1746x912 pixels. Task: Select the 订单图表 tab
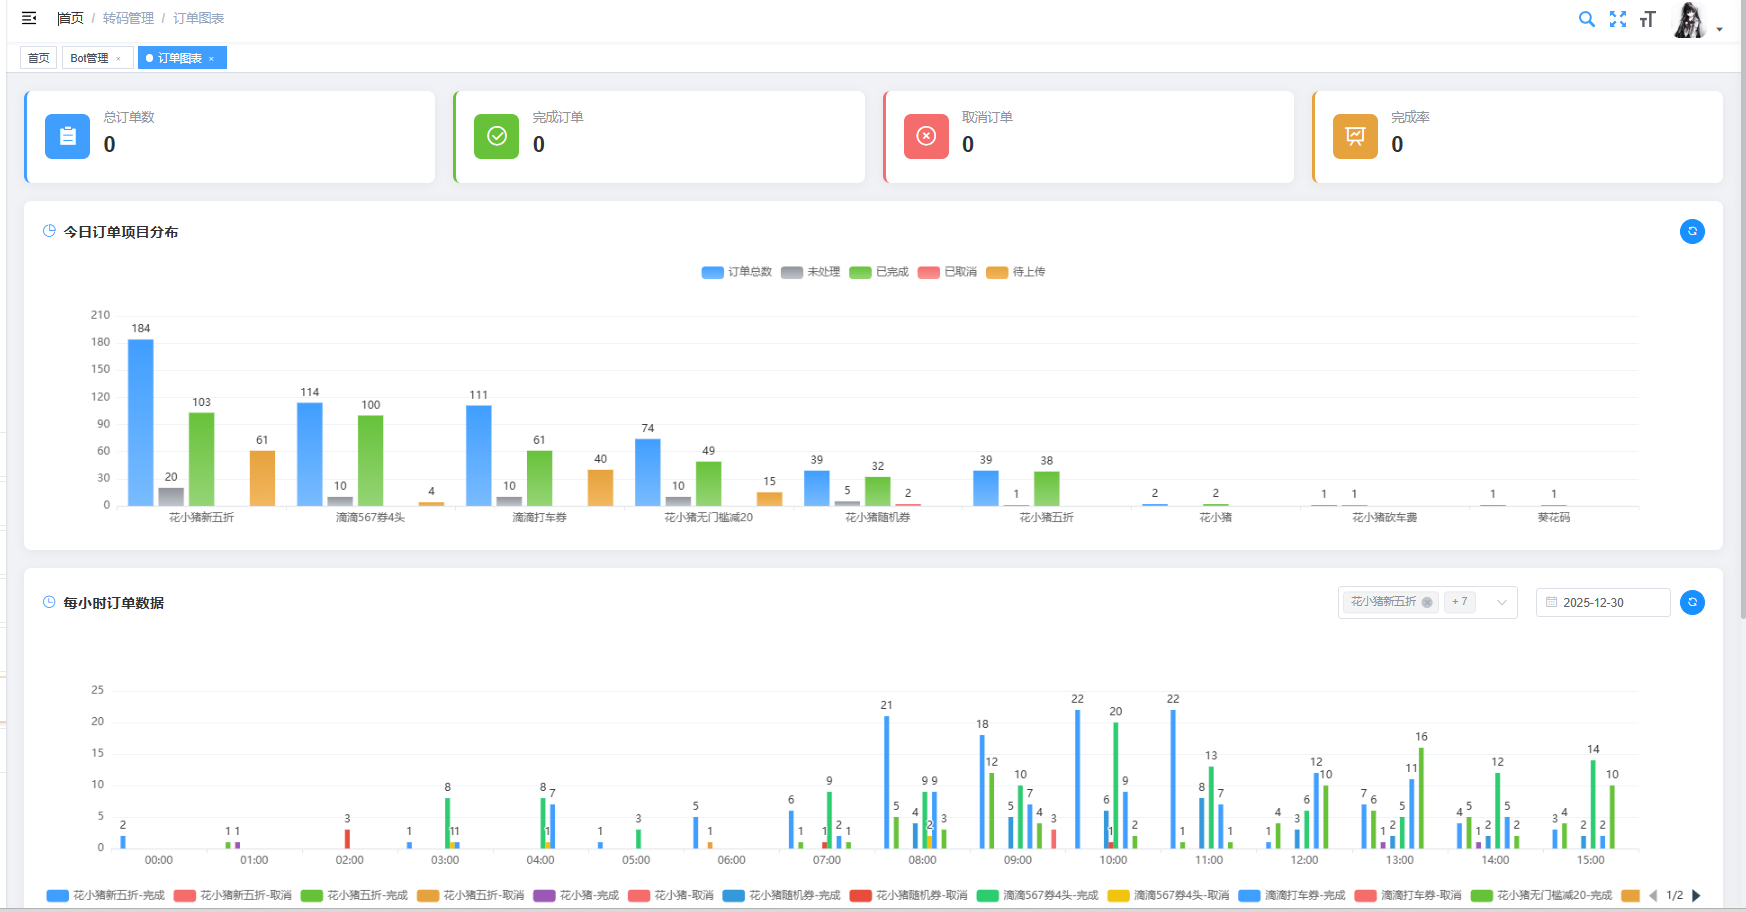point(179,58)
